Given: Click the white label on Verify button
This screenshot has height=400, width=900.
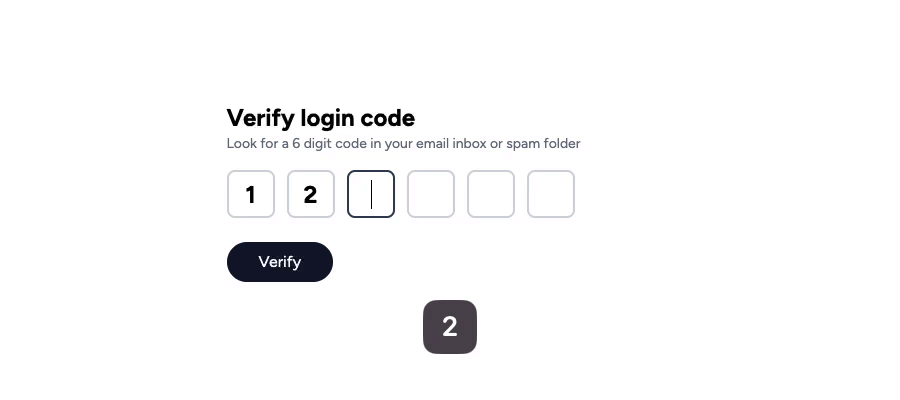Looking at the screenshot, I should click(x=280, y=262).
